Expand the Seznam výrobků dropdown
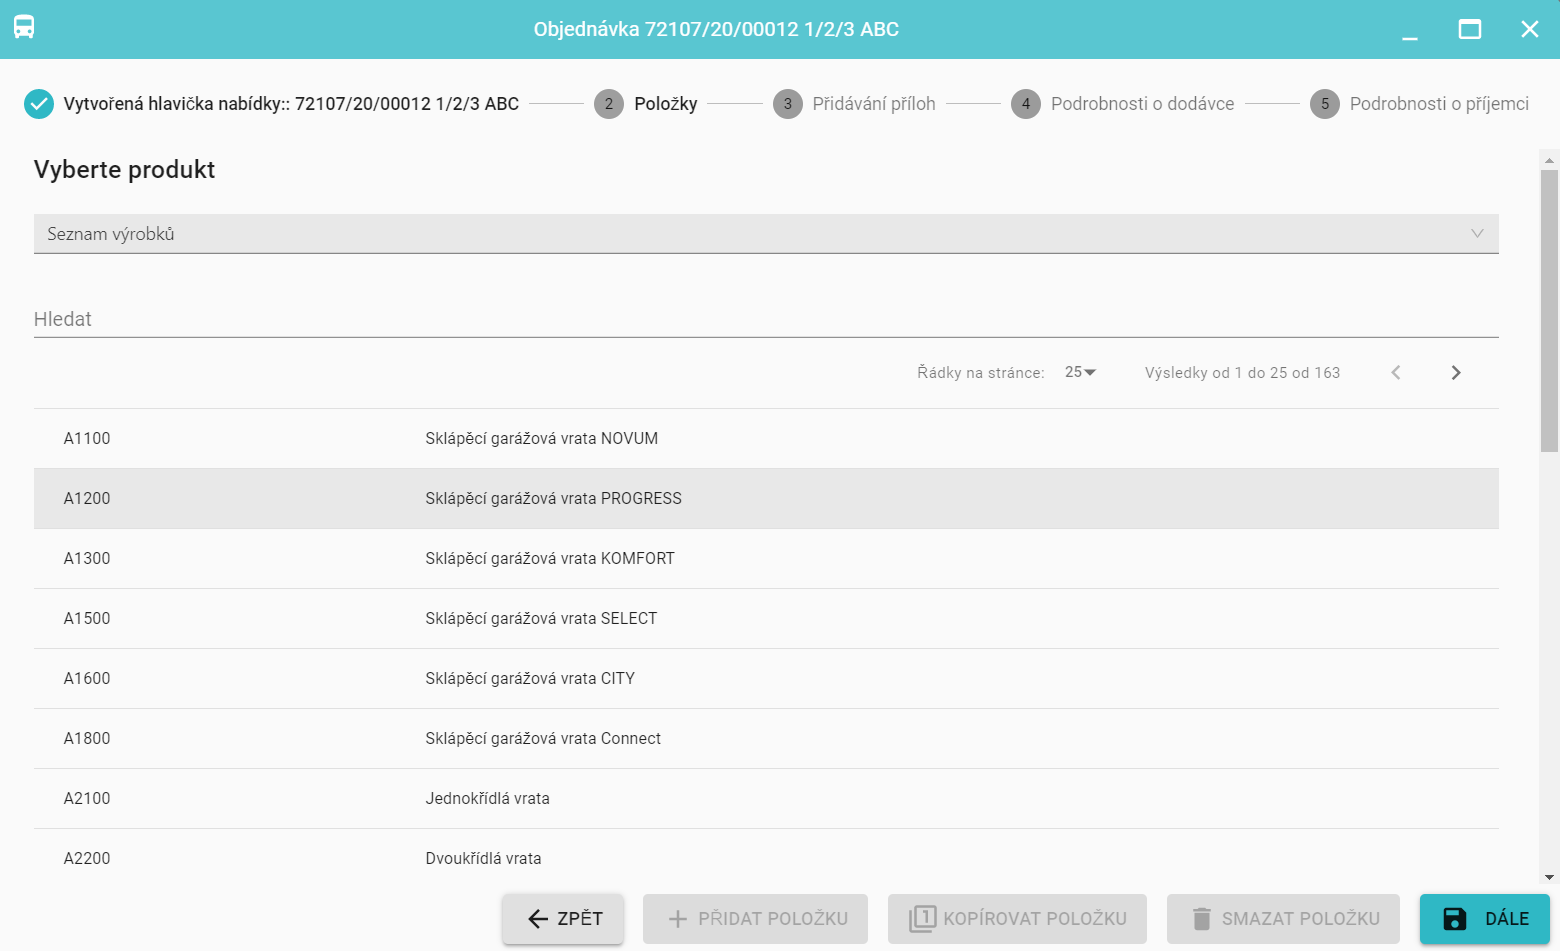 click(x=766, y=234)
